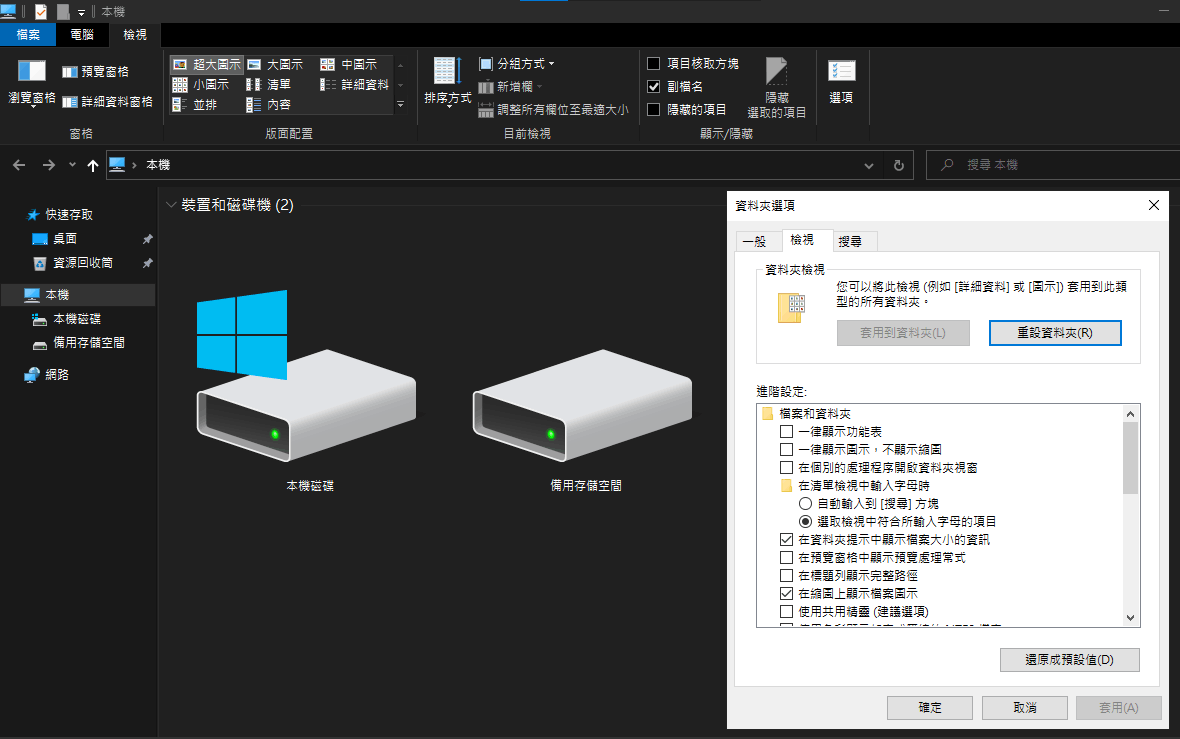Image resolution: width=1180 pixels, height=739 pixels.
Task: Check 使用共用精靈 (建議選項)
Action: [x=786, y=612]
